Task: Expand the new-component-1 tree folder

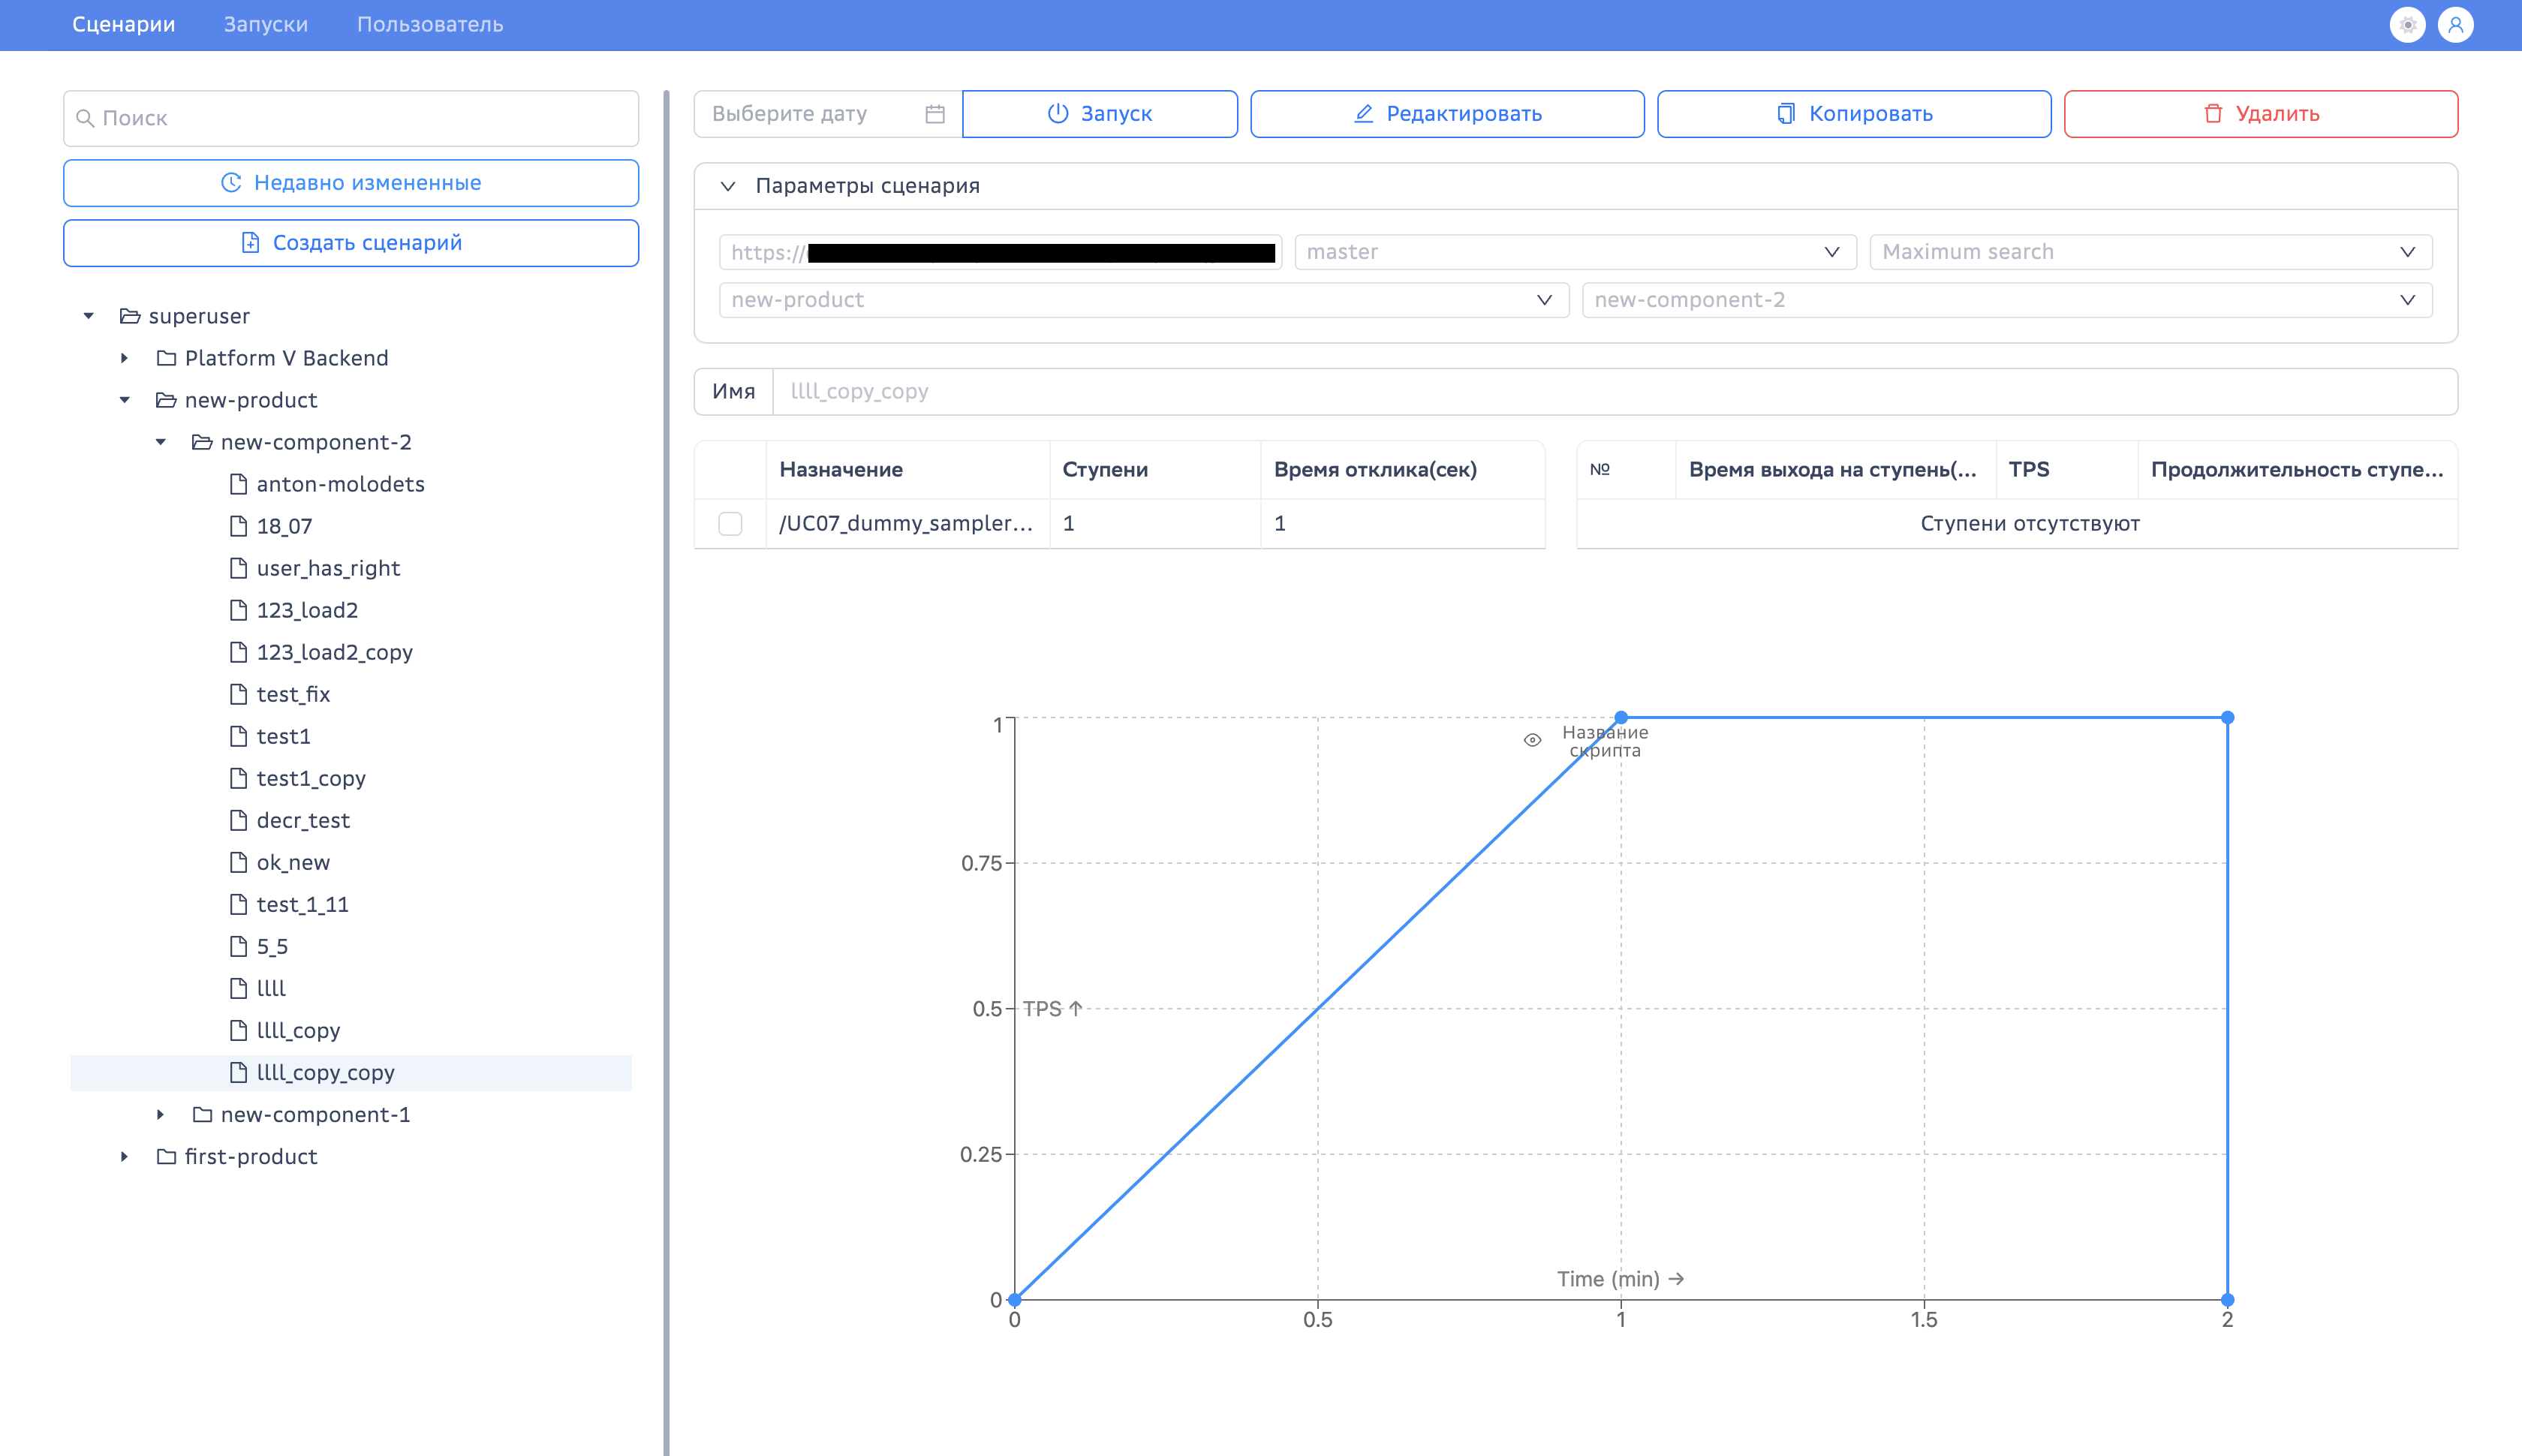Action: coord(160,1114)
